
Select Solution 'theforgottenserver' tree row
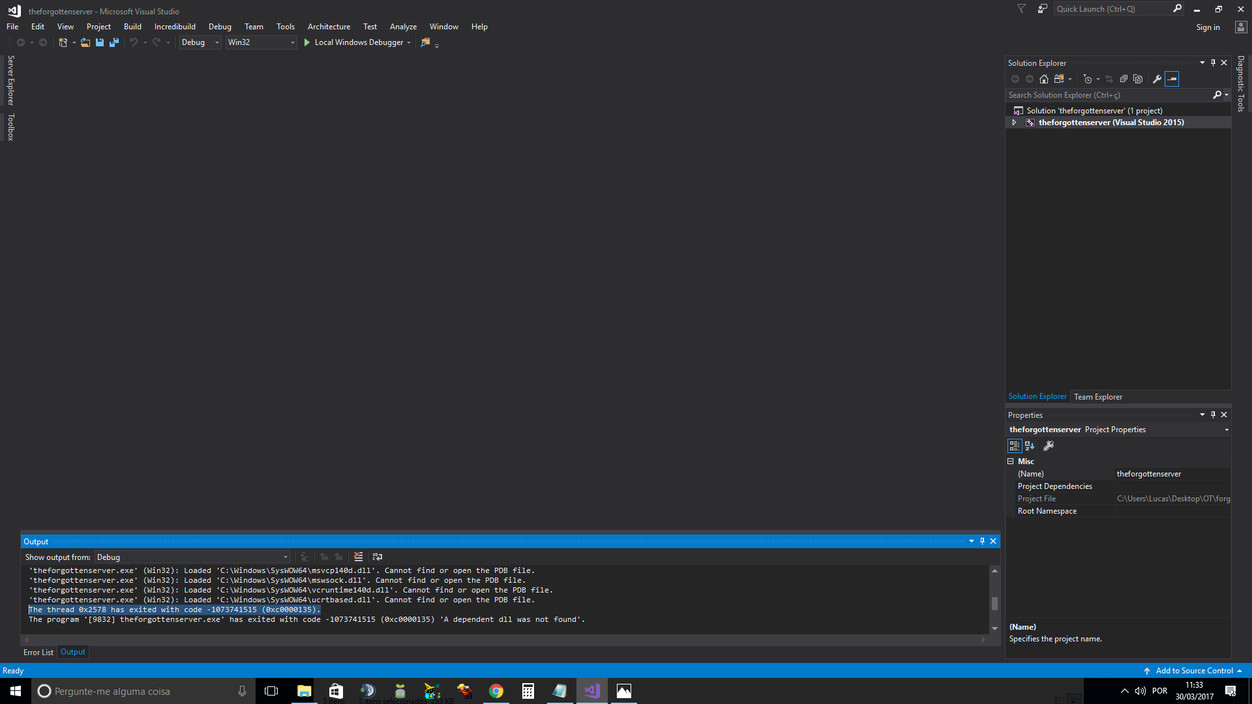(1118, 110)
